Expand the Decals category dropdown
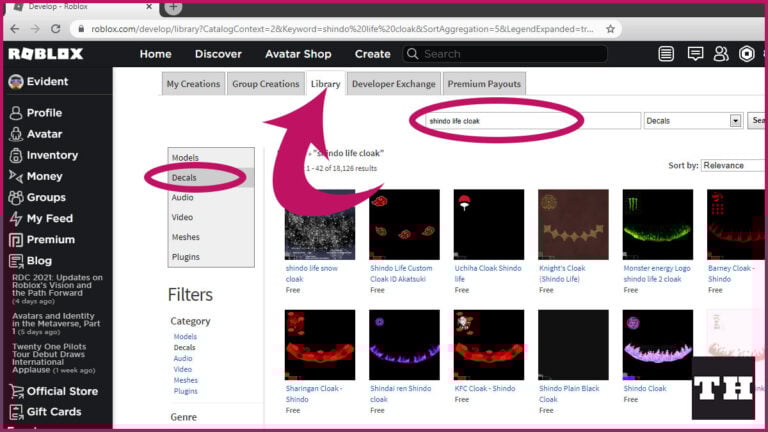Image resolution: width=768 pixels, height=432 pixels. 735,120
